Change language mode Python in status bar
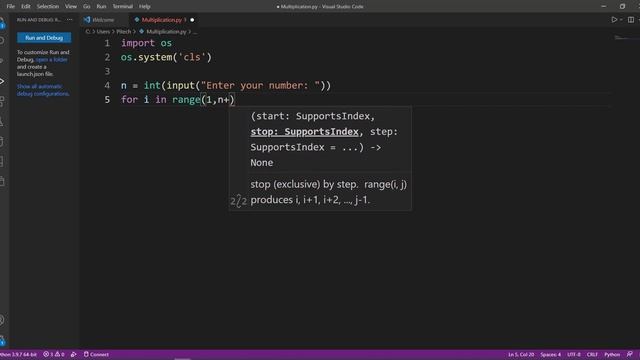 (x=612, y=354)
